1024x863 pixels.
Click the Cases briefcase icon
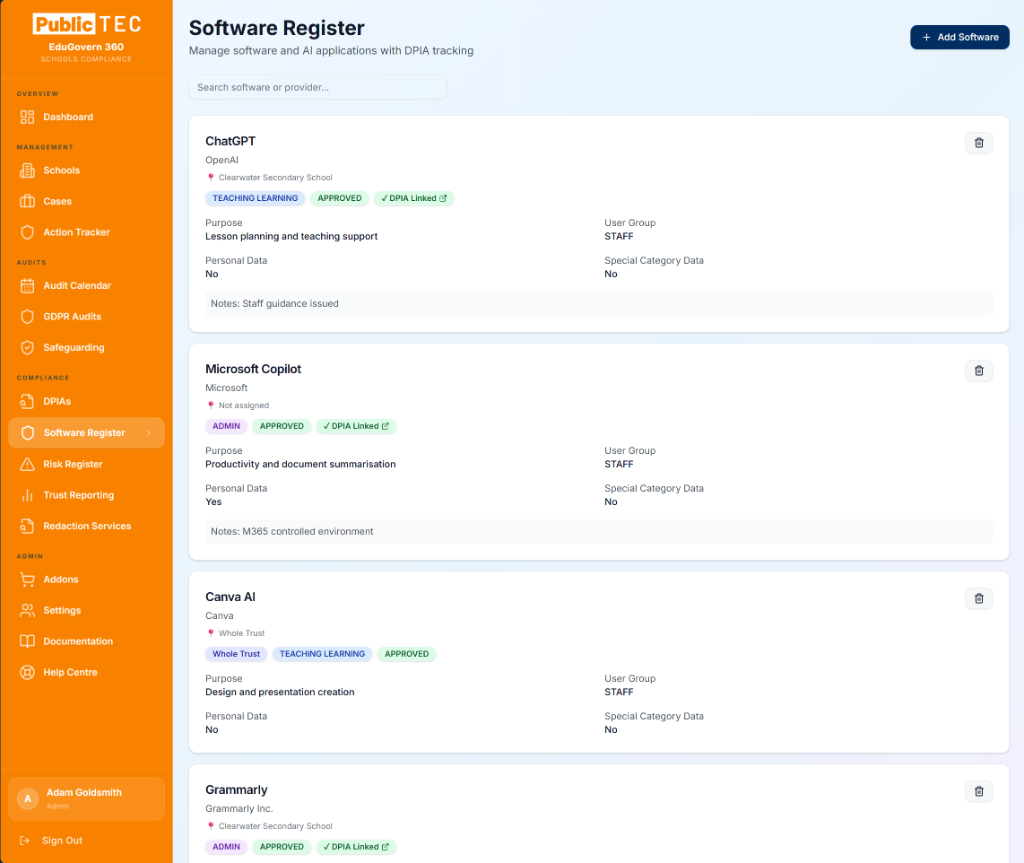click(27, 201)
